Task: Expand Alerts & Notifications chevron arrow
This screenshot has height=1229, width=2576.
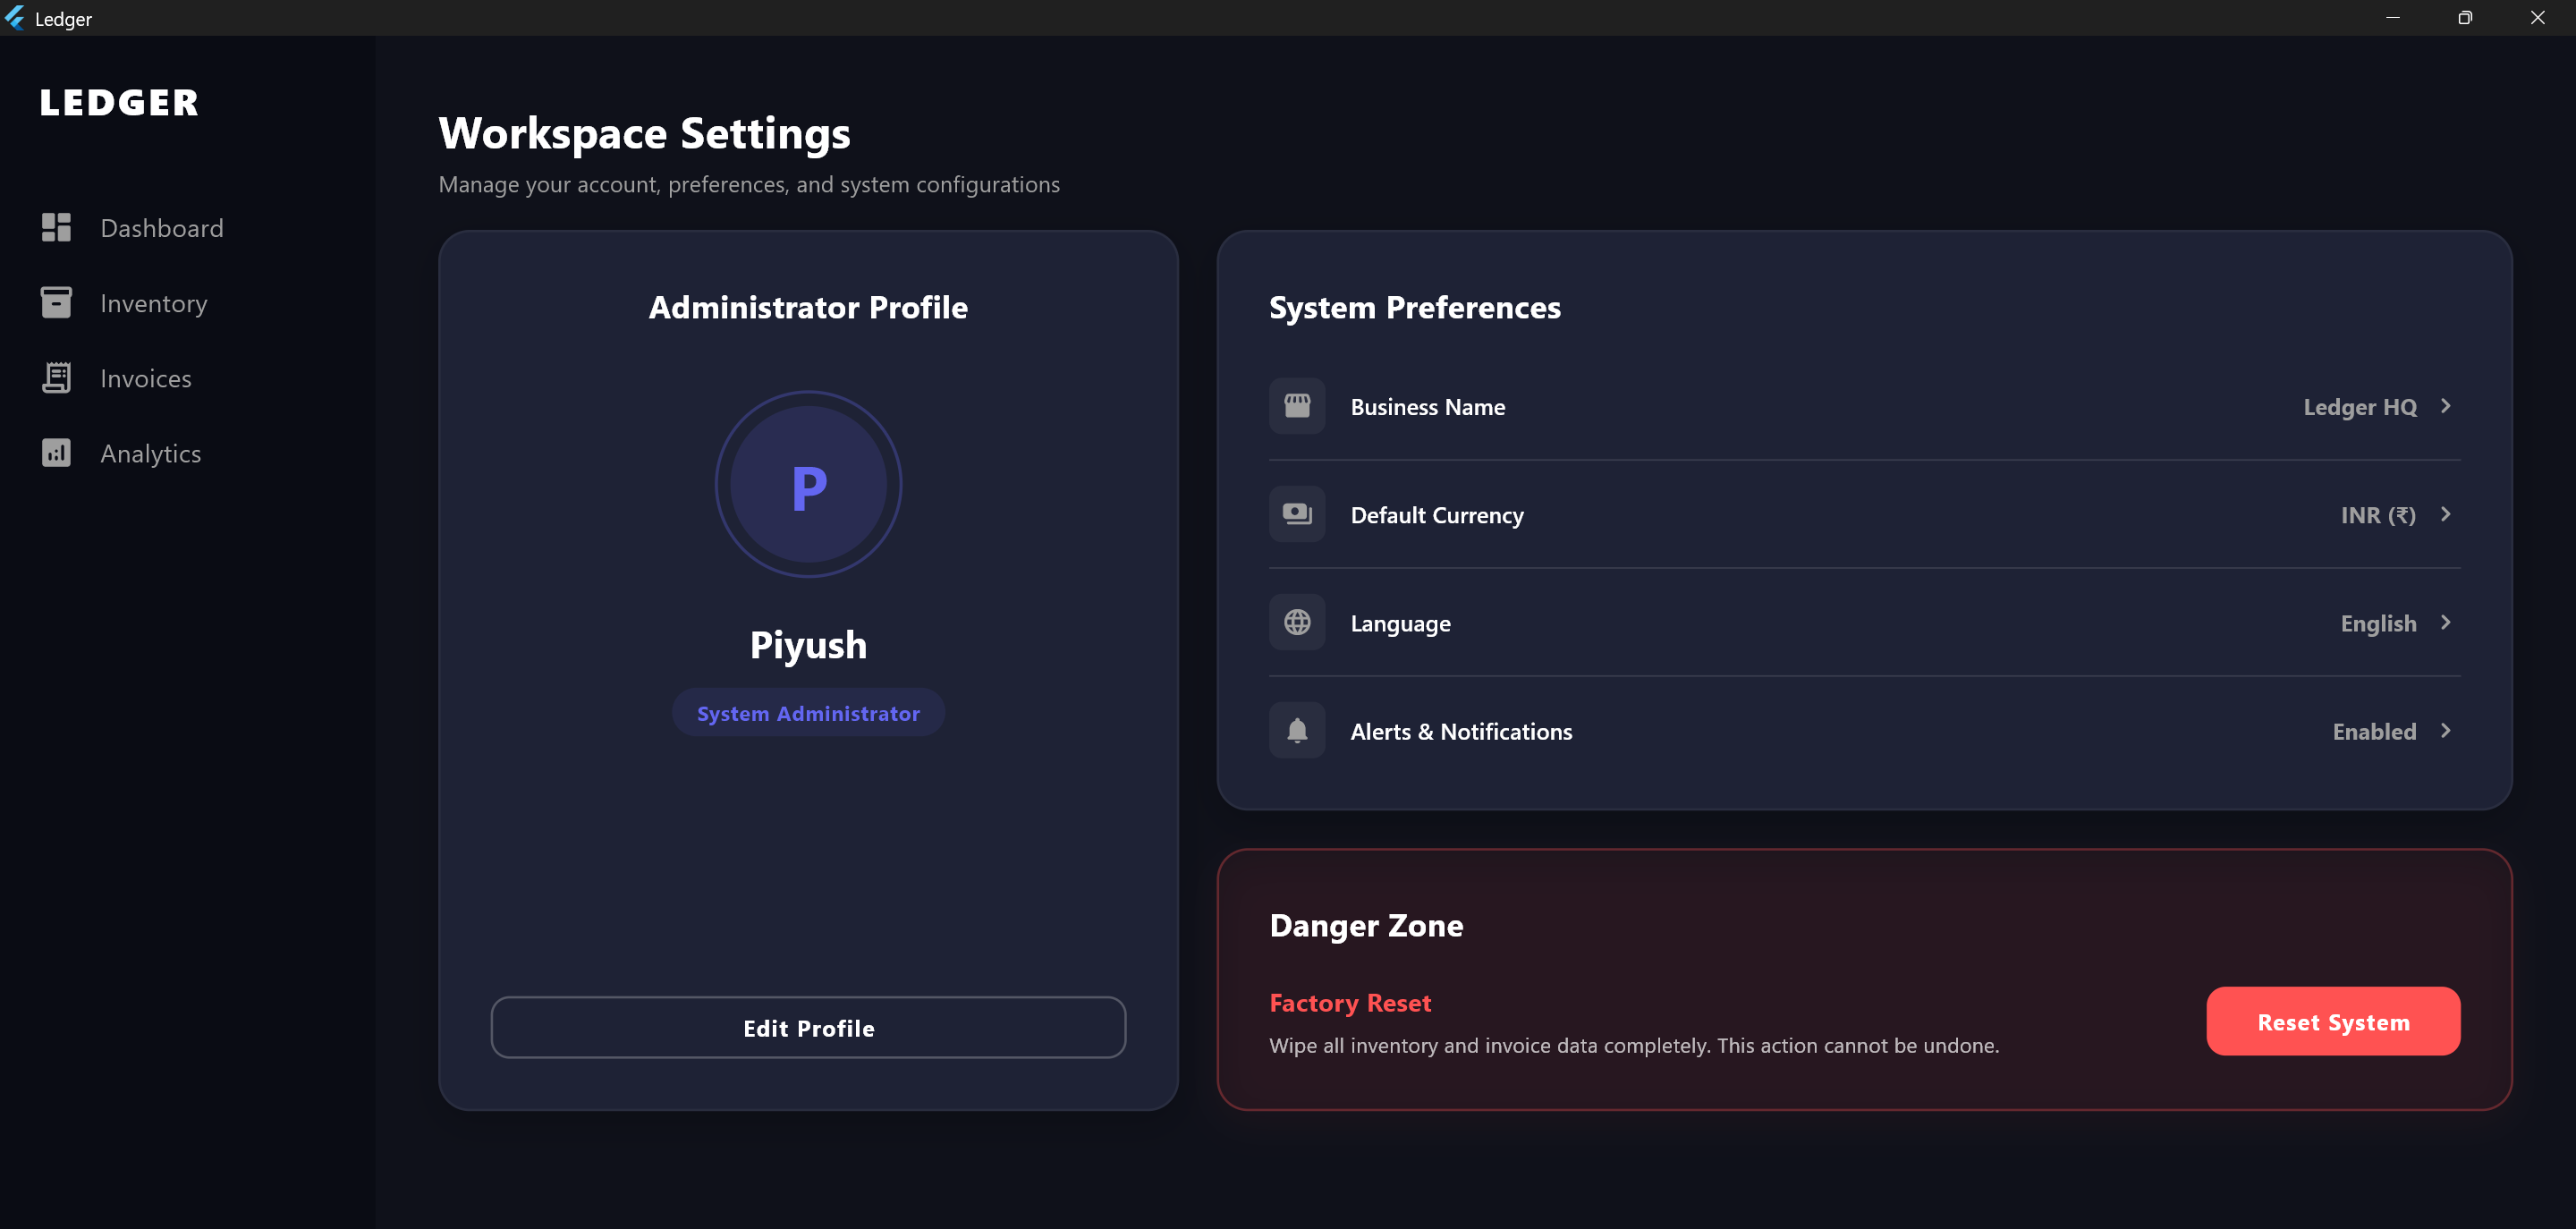Action: (x=2446, y=730)
